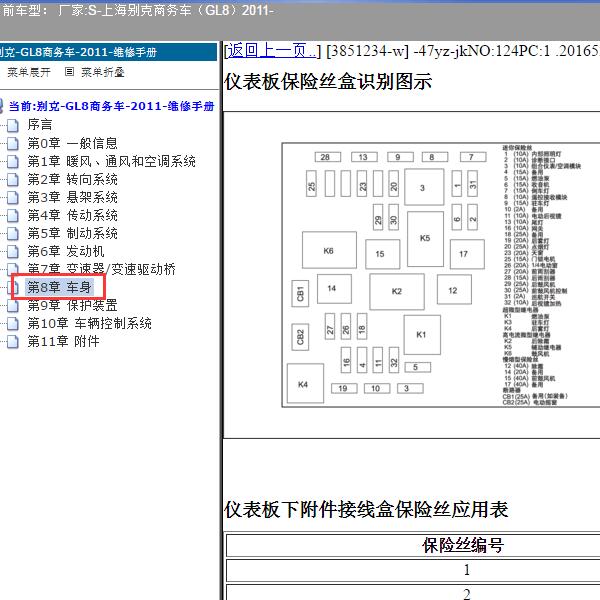Screen dimensions: 600x600
Task: Open 第10章 车辆控制系统
Action: point(90,323)
